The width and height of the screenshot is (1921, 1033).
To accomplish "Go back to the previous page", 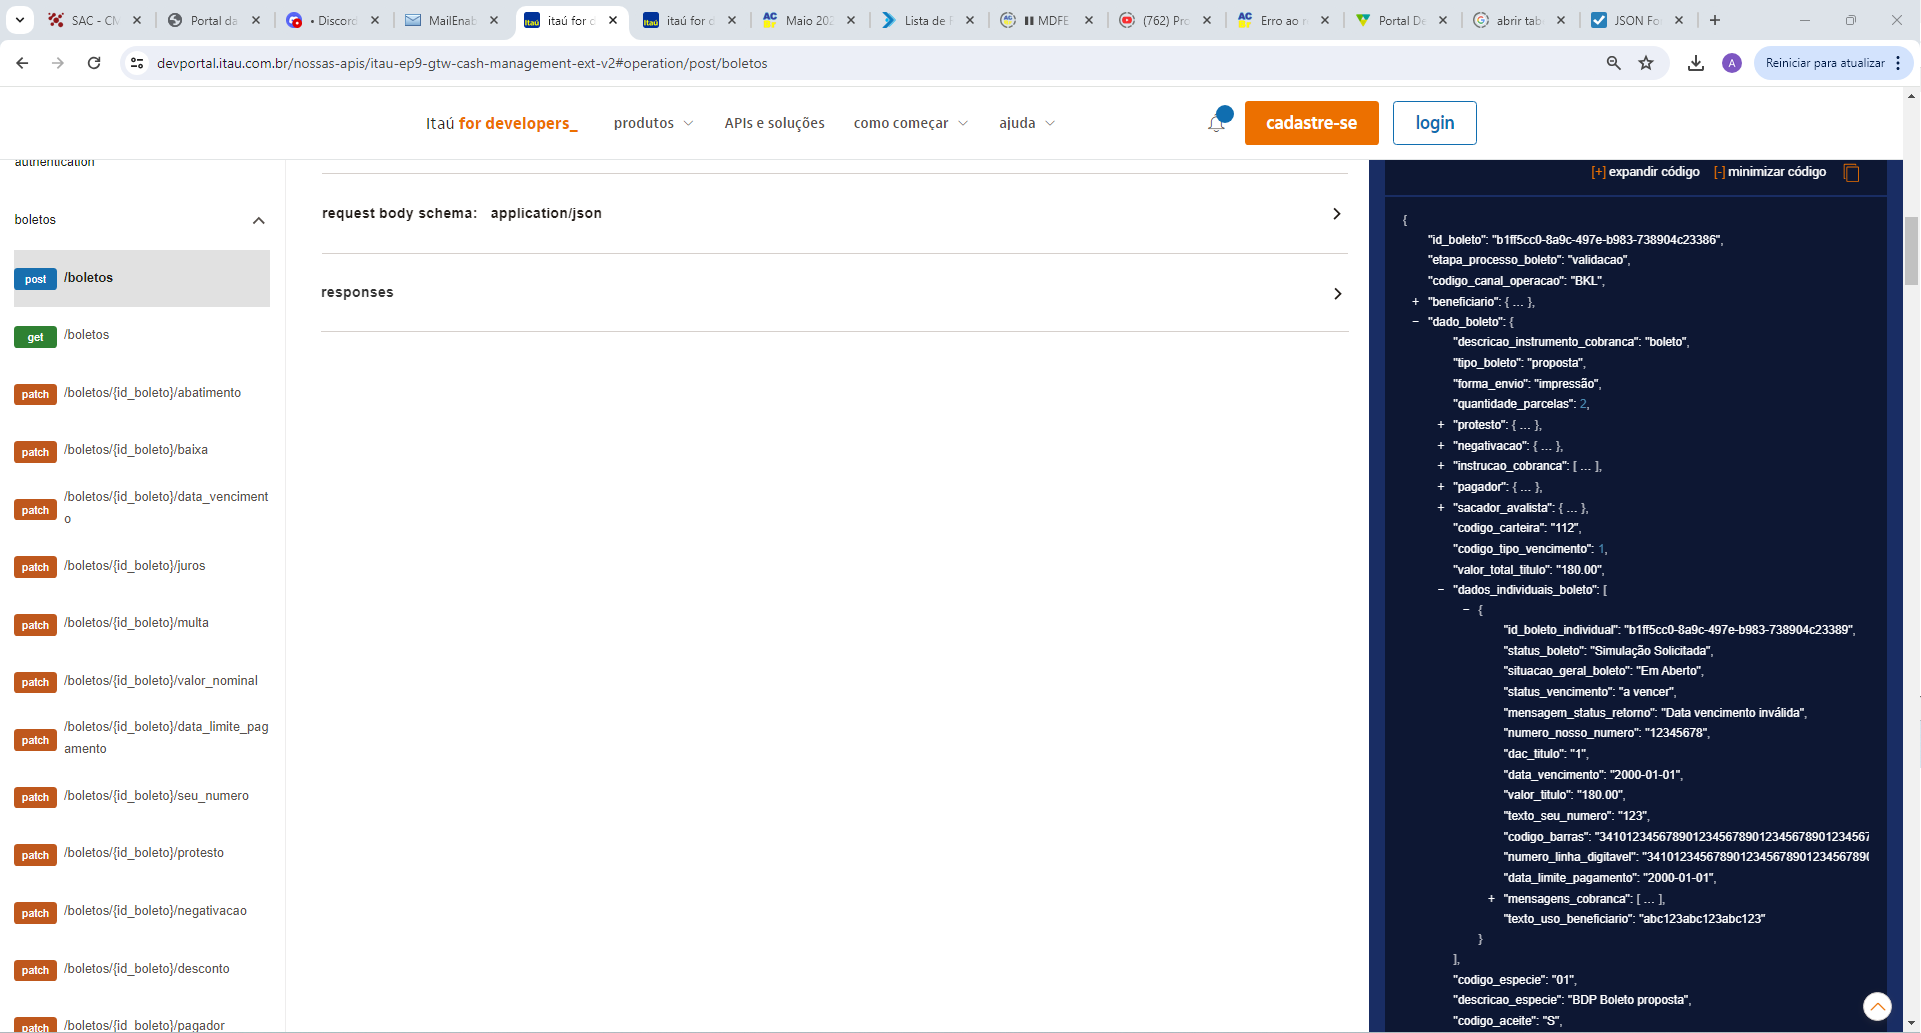I will tap(22, 63).
